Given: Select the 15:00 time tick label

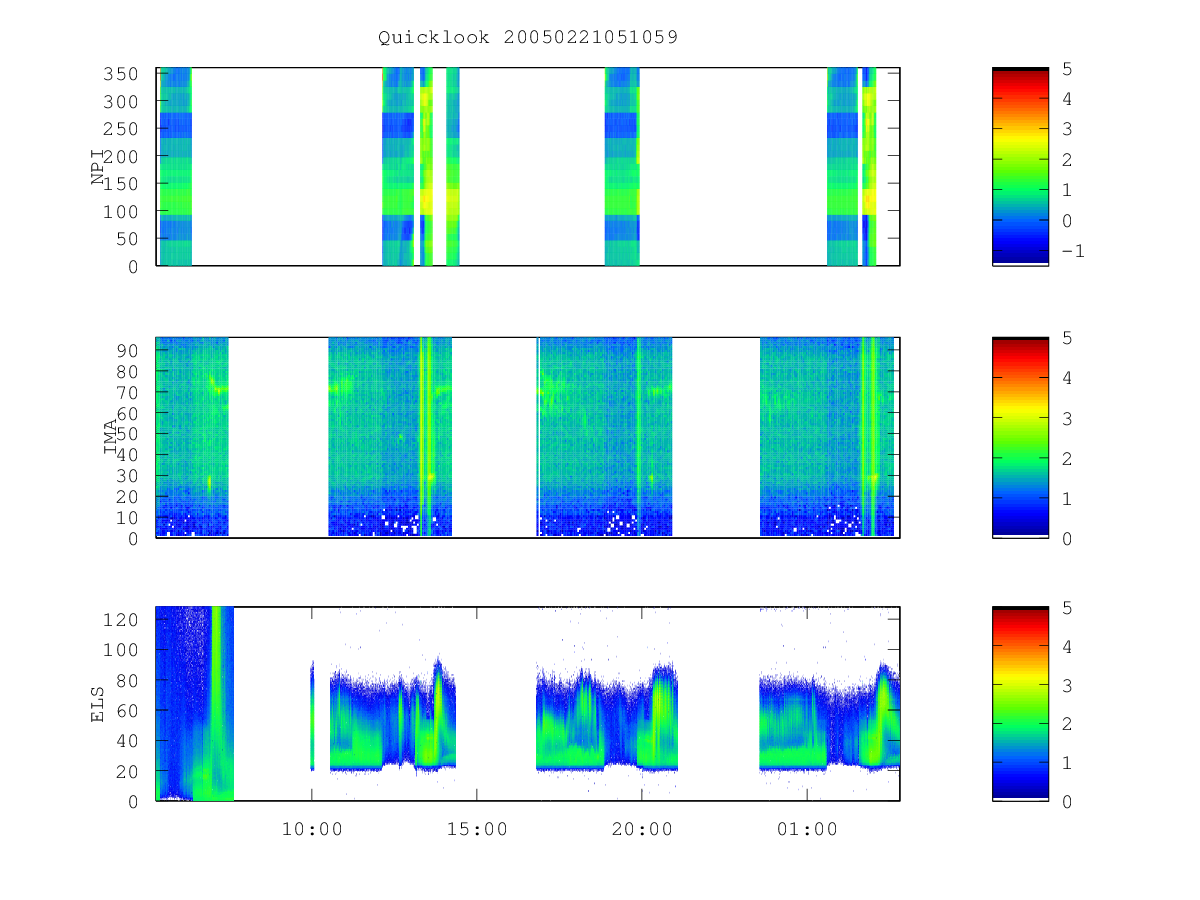Looking at the screenshot, I should [x=477, y=829].
